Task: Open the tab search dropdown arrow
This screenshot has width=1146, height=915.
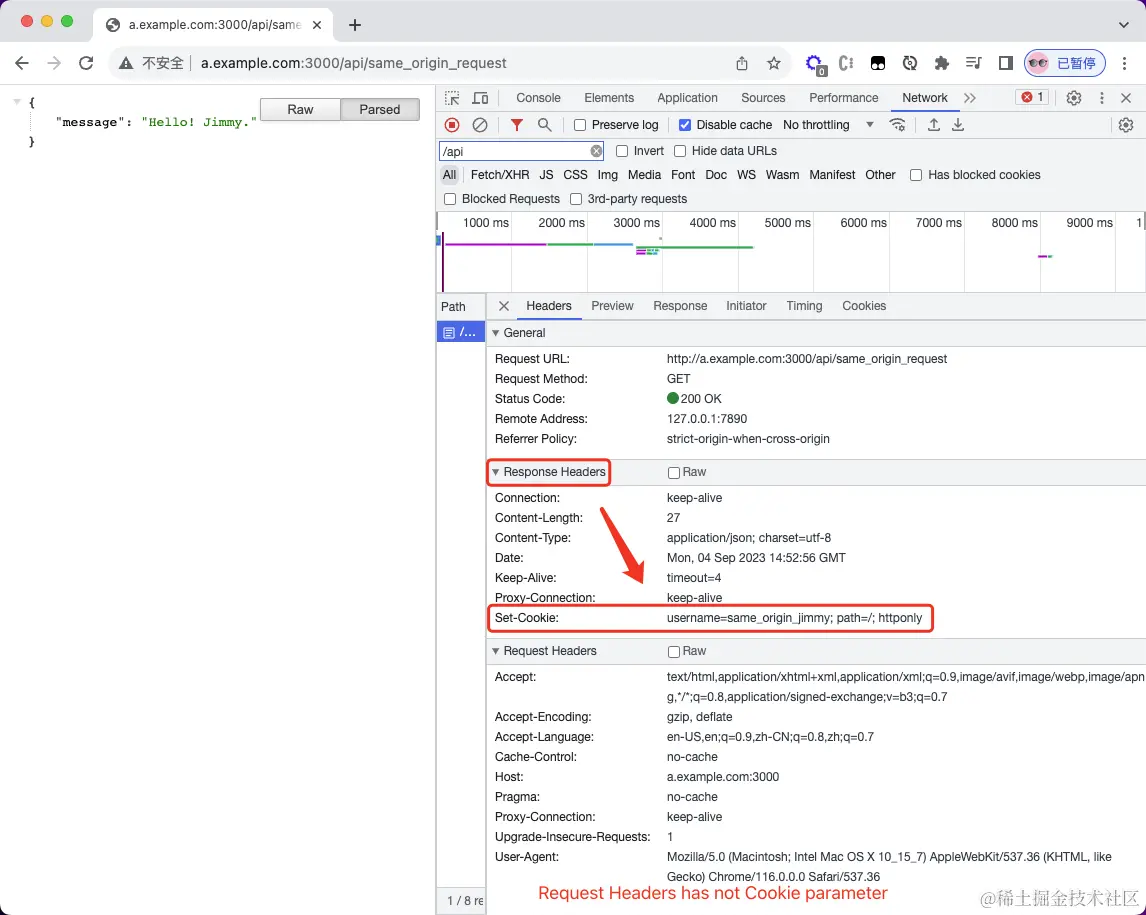Action: (1123, 24)
